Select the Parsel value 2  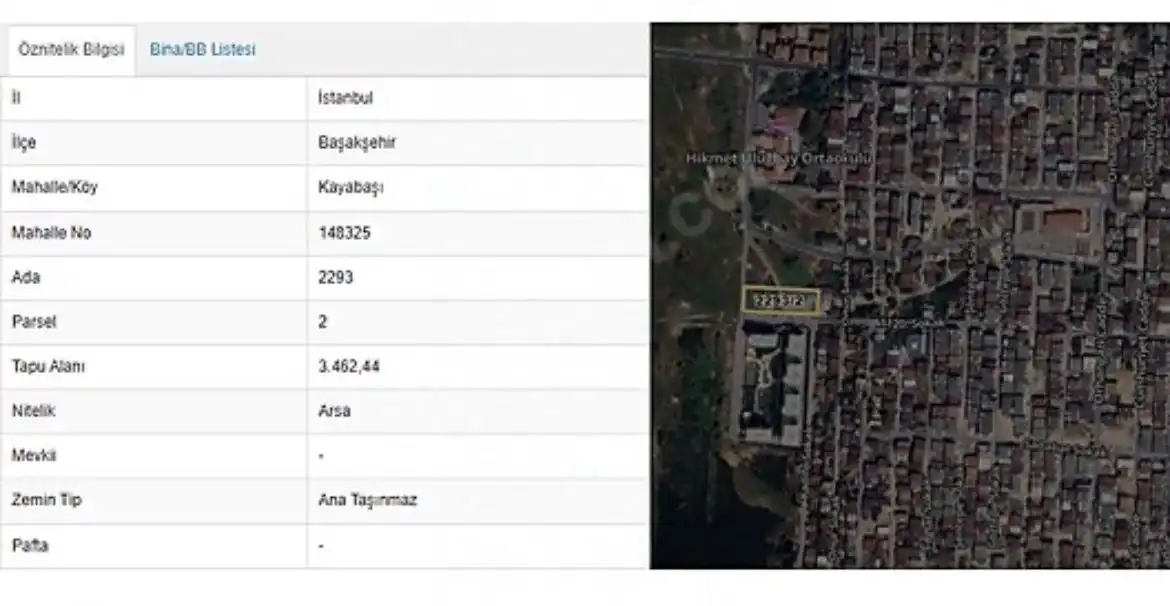tap(323, 322)
